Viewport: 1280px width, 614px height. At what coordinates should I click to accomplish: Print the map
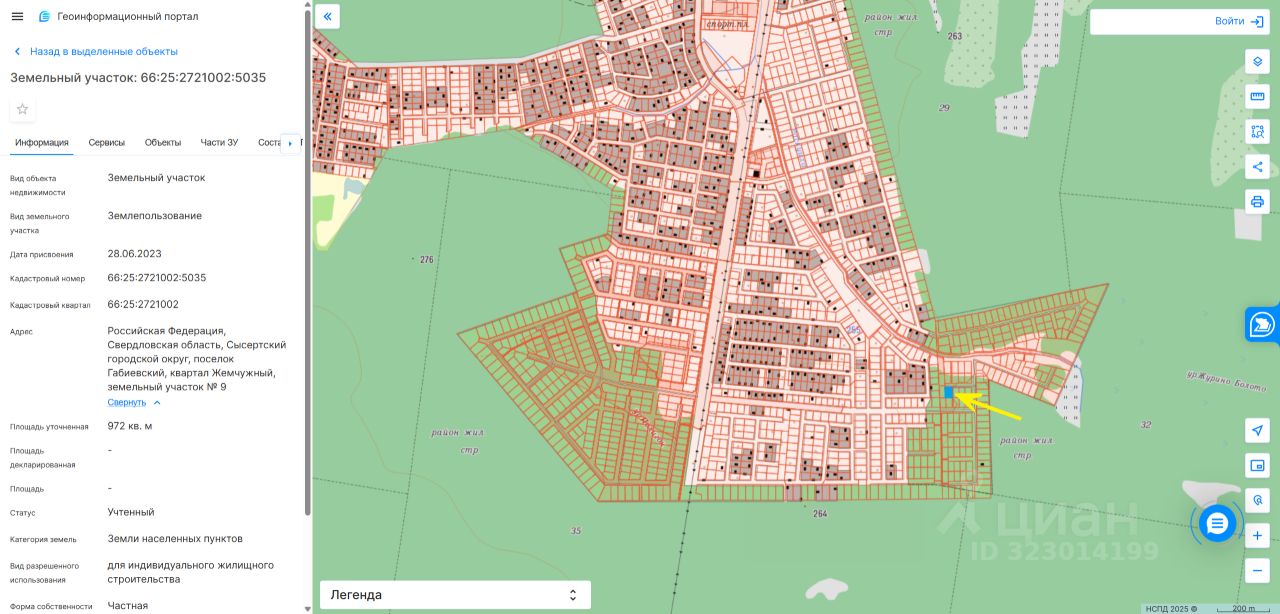click(1257, 201)
